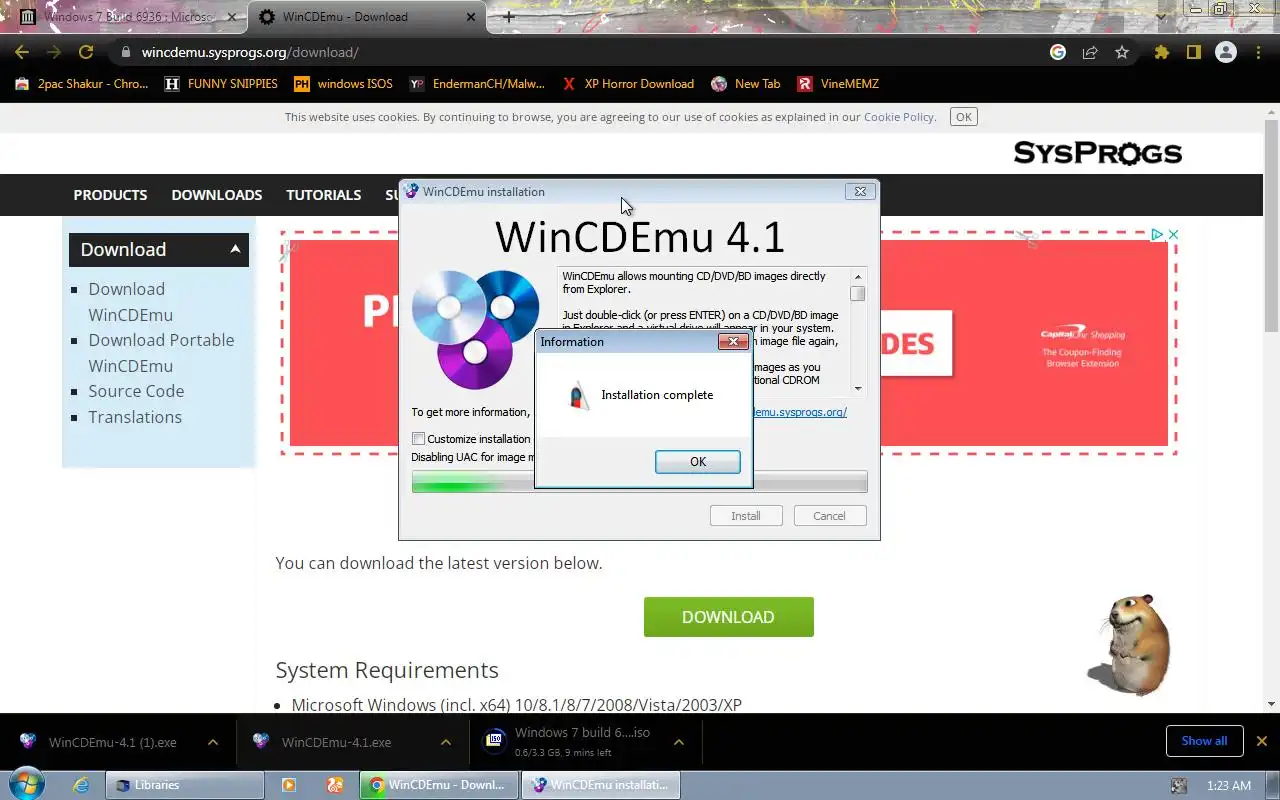Open the DOWNLOADS menu on SysProgs site

pyautogui.click(x=217, y=195)
